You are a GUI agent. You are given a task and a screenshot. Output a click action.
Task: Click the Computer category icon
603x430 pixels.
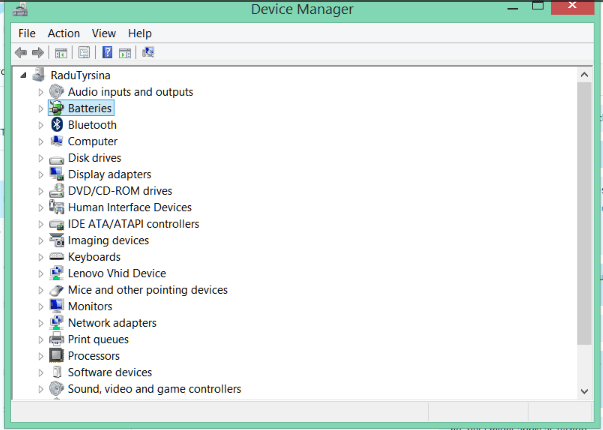(57, 141)
